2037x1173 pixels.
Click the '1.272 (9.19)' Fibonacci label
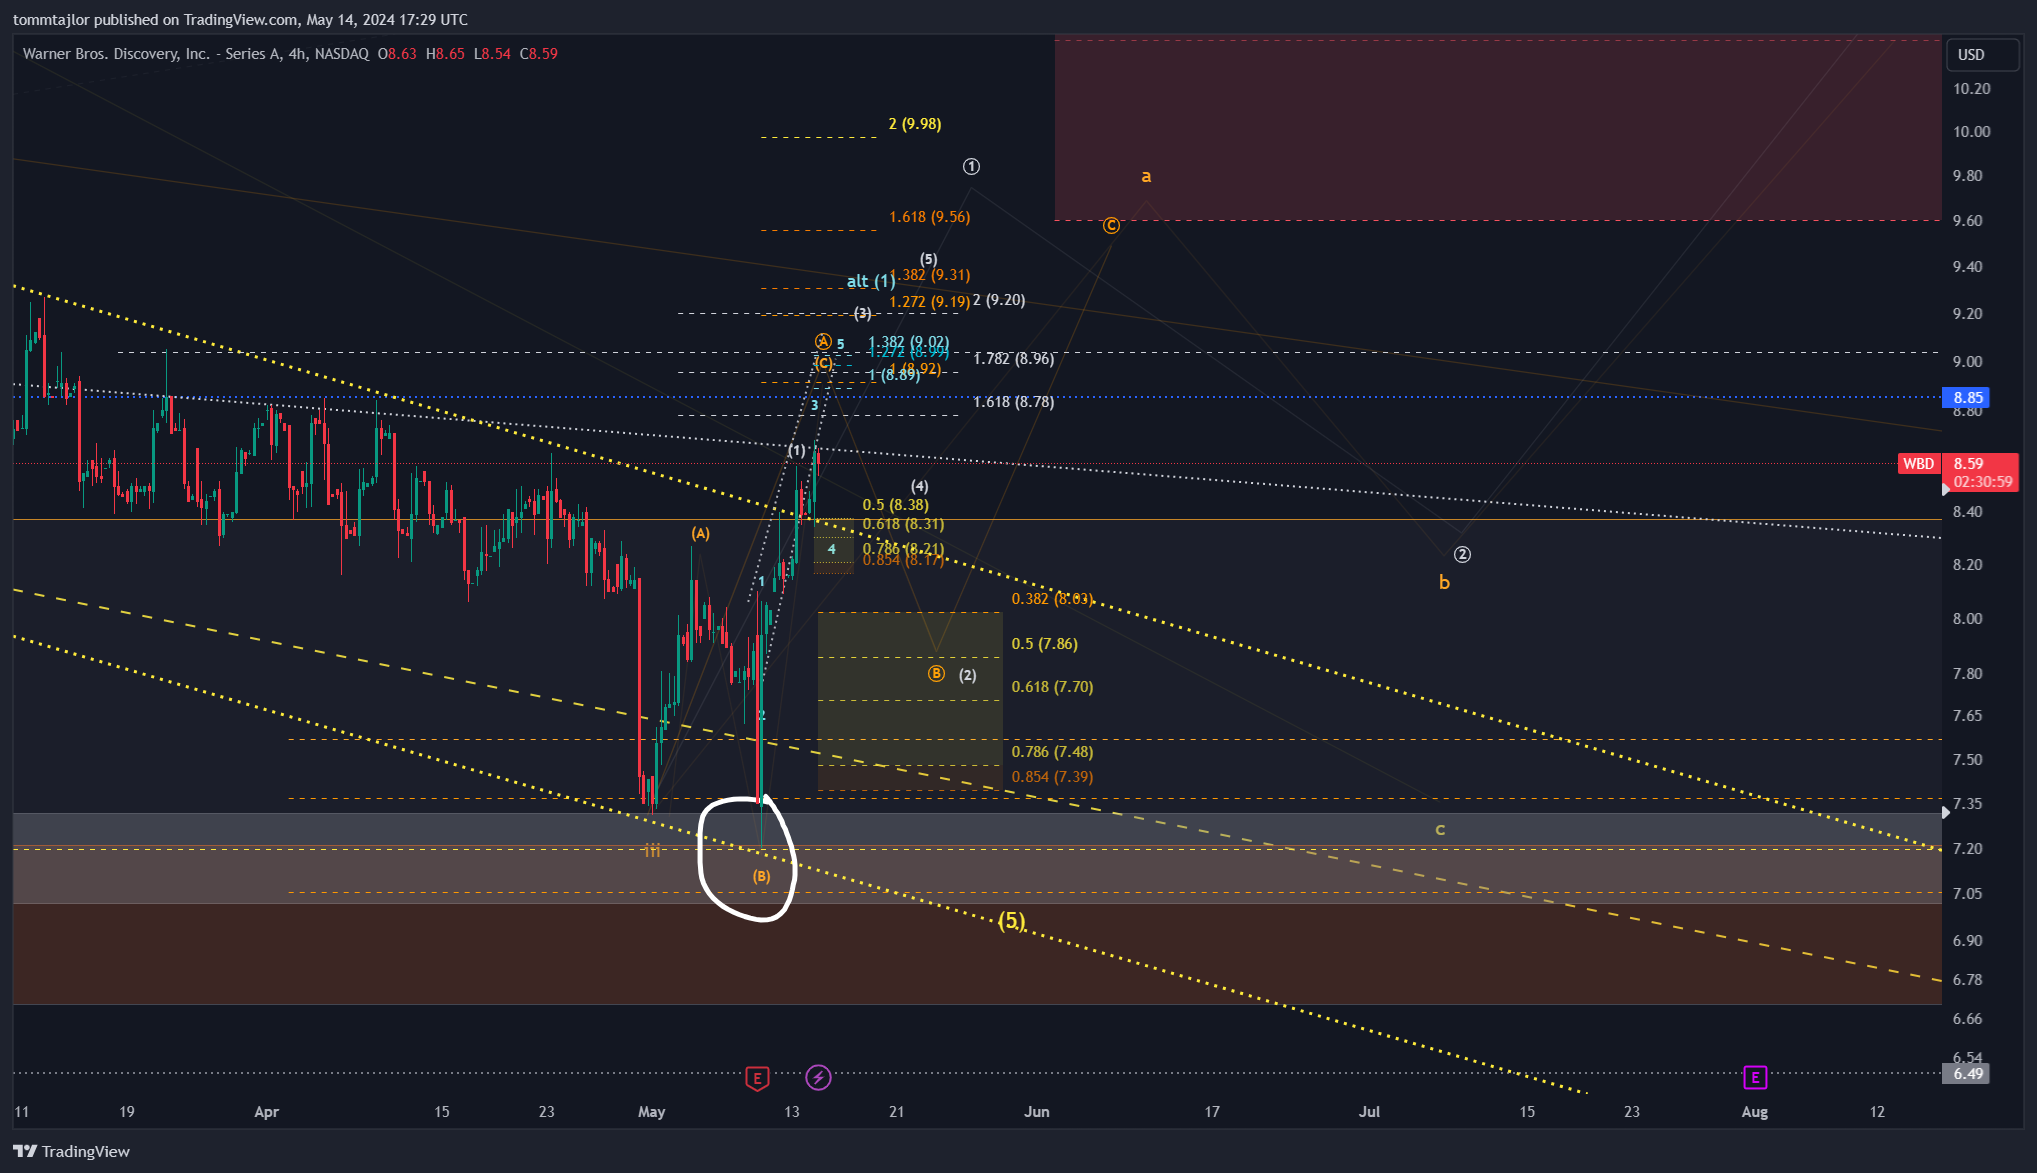coord(929,302)
